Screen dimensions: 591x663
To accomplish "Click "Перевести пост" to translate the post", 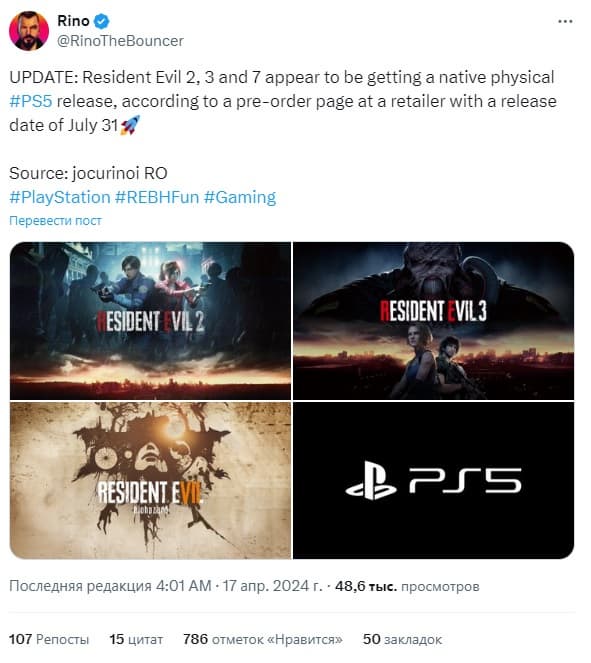I will [55, 221].
